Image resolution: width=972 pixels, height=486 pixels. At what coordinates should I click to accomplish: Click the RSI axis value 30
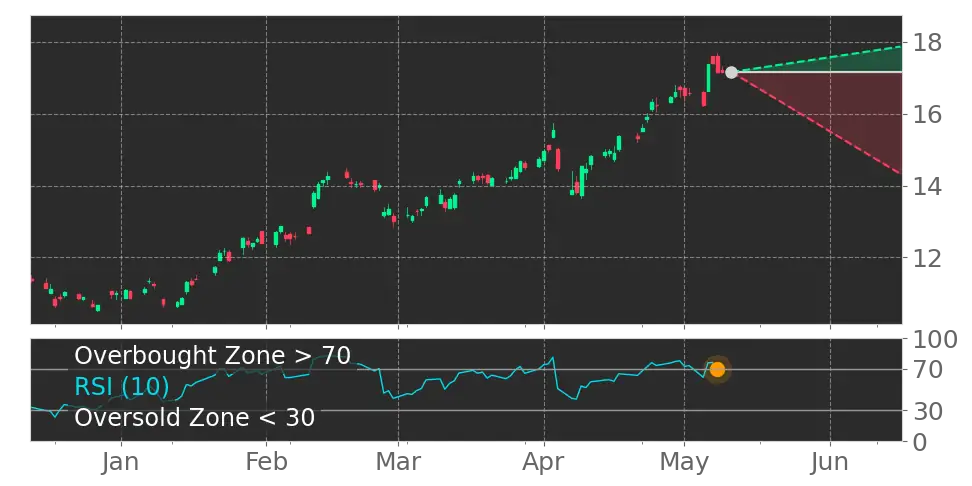click(x=927, y=410)
